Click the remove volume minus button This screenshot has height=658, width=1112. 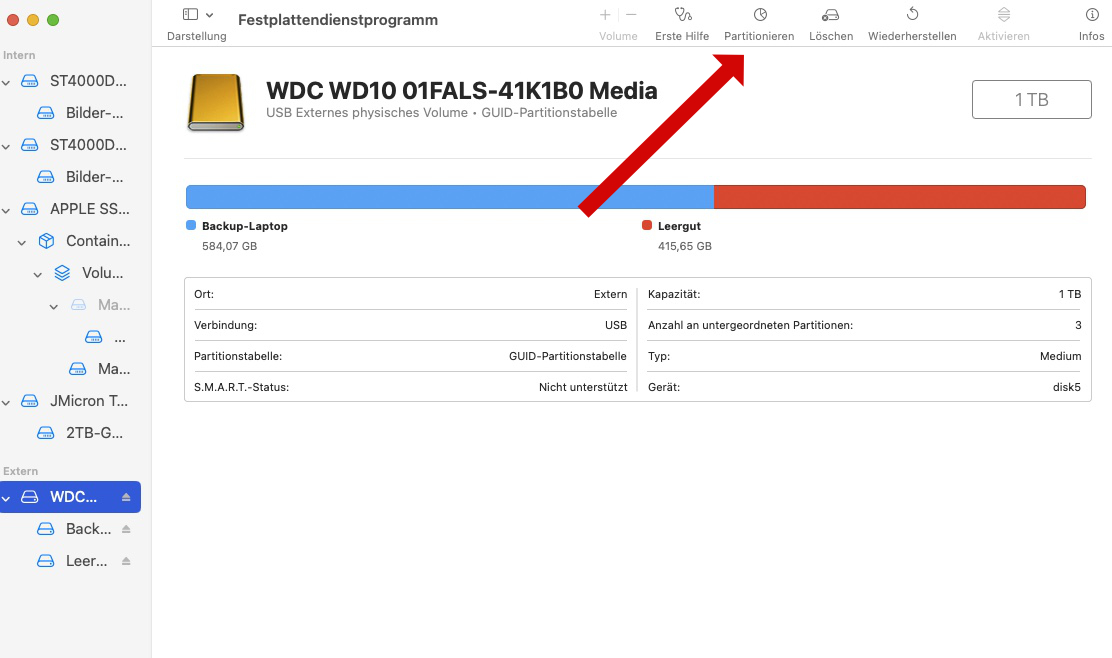click(x=631, y=15)
